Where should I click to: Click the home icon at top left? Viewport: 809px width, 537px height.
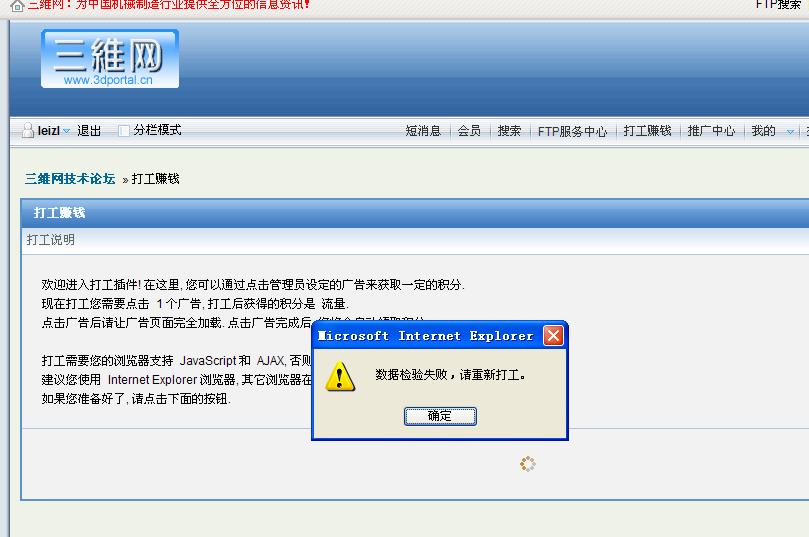17,6
